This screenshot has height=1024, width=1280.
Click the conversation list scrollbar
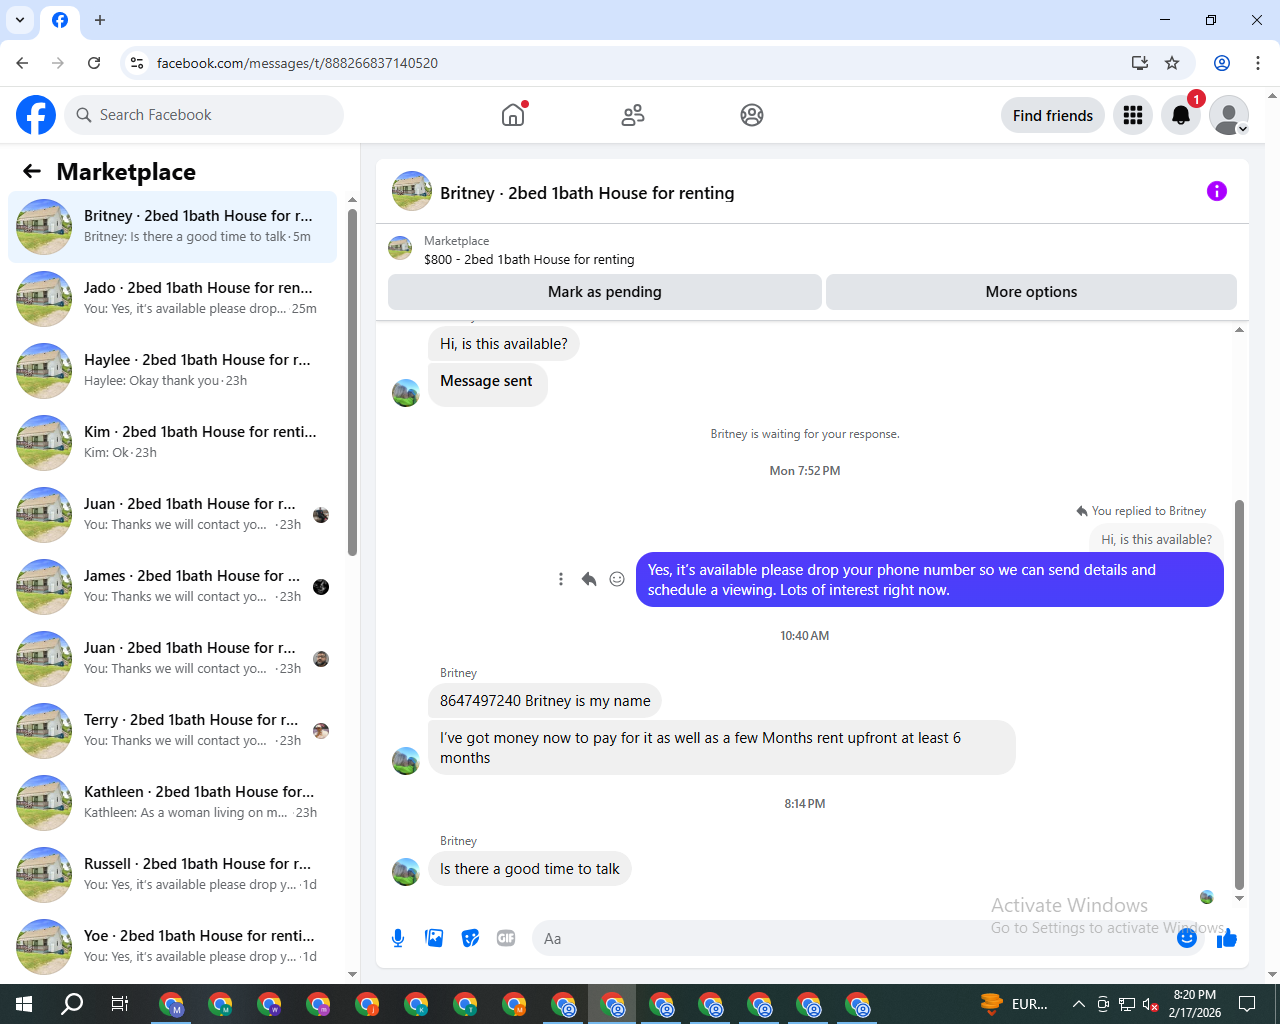pyautogui.click(x=352, y=380)
